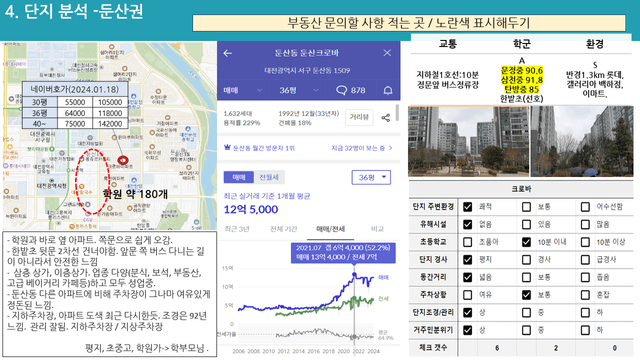Click the highlighted 문정중 90.6 text
Screen dimensions: 640x360
522,71
